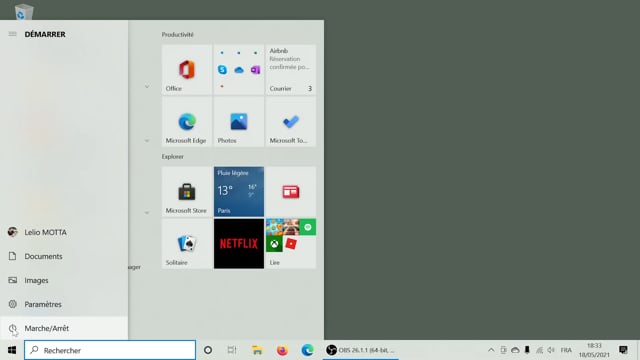
Task: Click the Productivité group title
Action: 178,35
